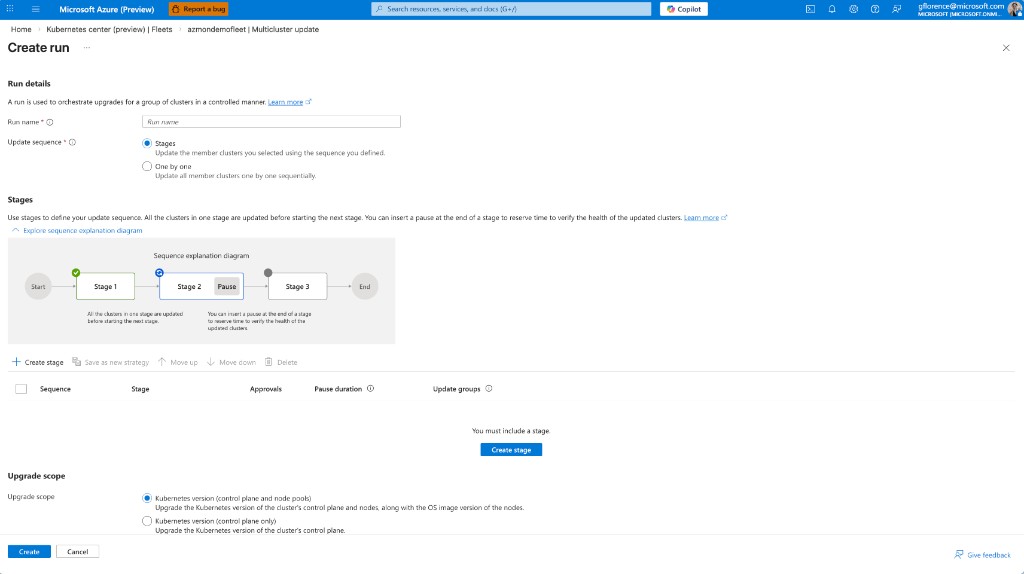Open the more options ellipsis beside Create run
This screenshot has height=574, width=1024.
click(x=87, y=48)
